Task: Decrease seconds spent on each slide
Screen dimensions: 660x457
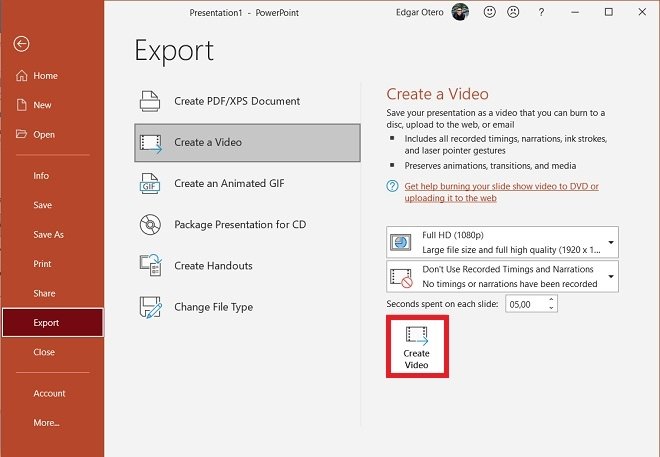Action: (551, 308)
